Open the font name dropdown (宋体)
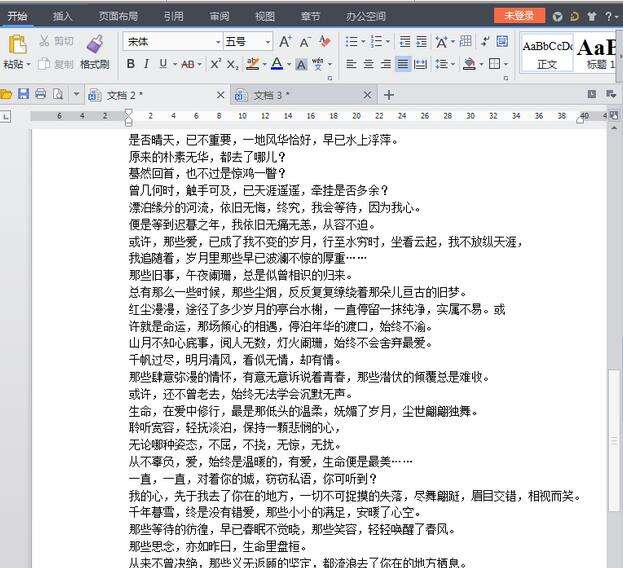The width and height of the screenshot is (623, 568). click(218, 42)
